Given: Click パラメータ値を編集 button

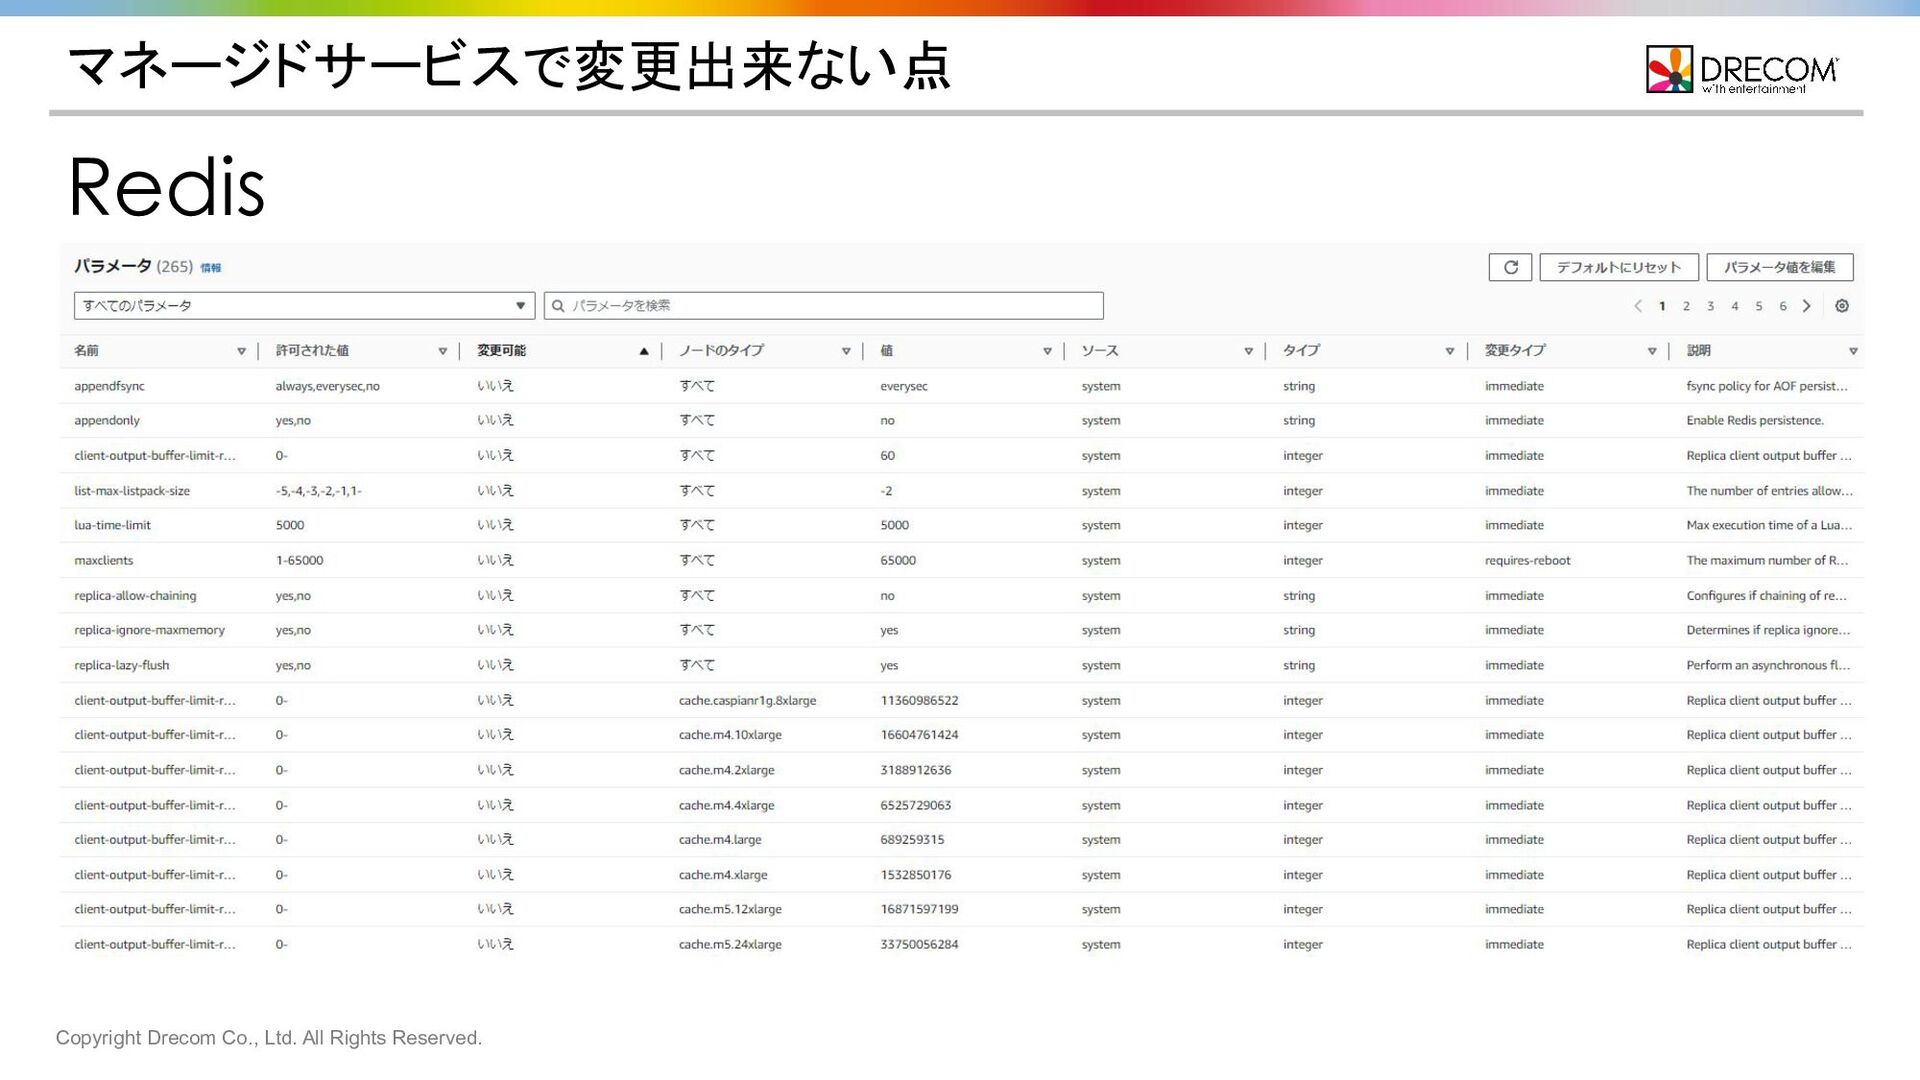Looking at the screenshot, I should point(1779,267).
